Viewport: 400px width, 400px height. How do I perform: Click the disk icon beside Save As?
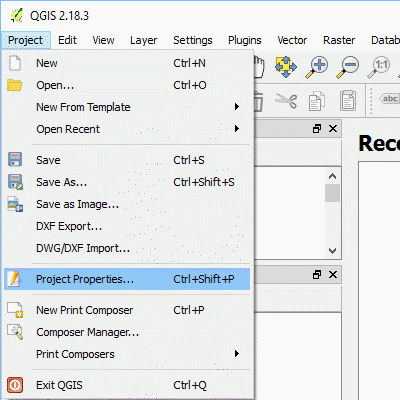click(x=15, y=182)
